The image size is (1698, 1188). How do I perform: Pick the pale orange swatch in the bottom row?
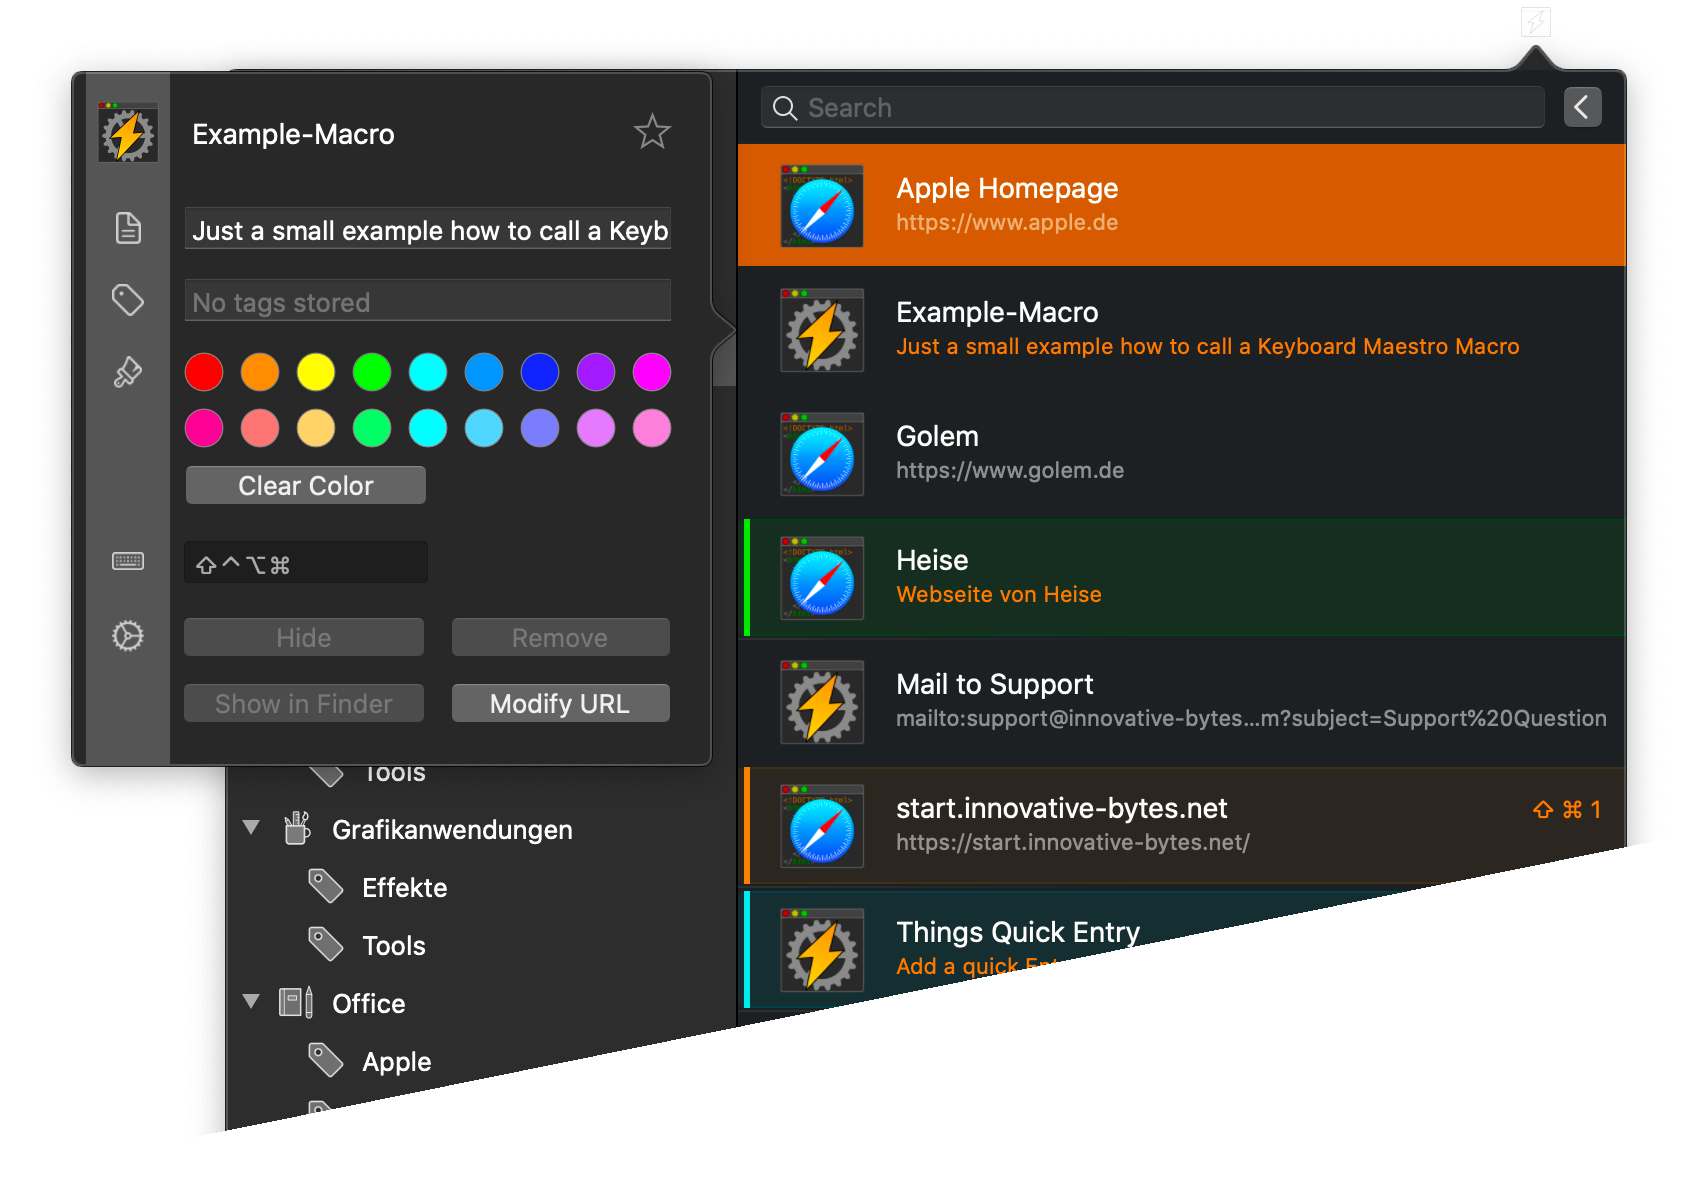(x=316, y=428)
